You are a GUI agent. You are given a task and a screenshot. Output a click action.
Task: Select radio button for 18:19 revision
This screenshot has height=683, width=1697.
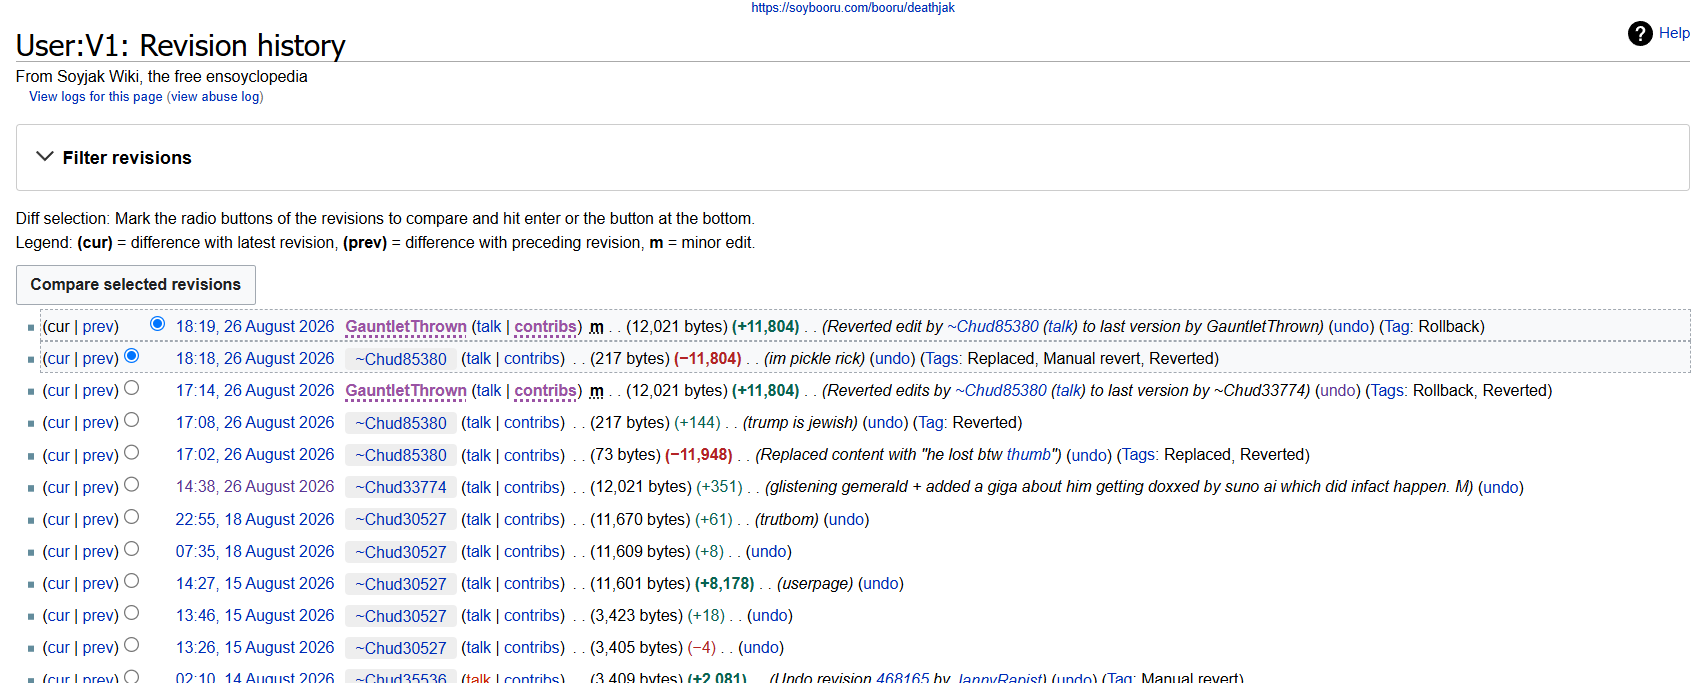tap(157, 324)
